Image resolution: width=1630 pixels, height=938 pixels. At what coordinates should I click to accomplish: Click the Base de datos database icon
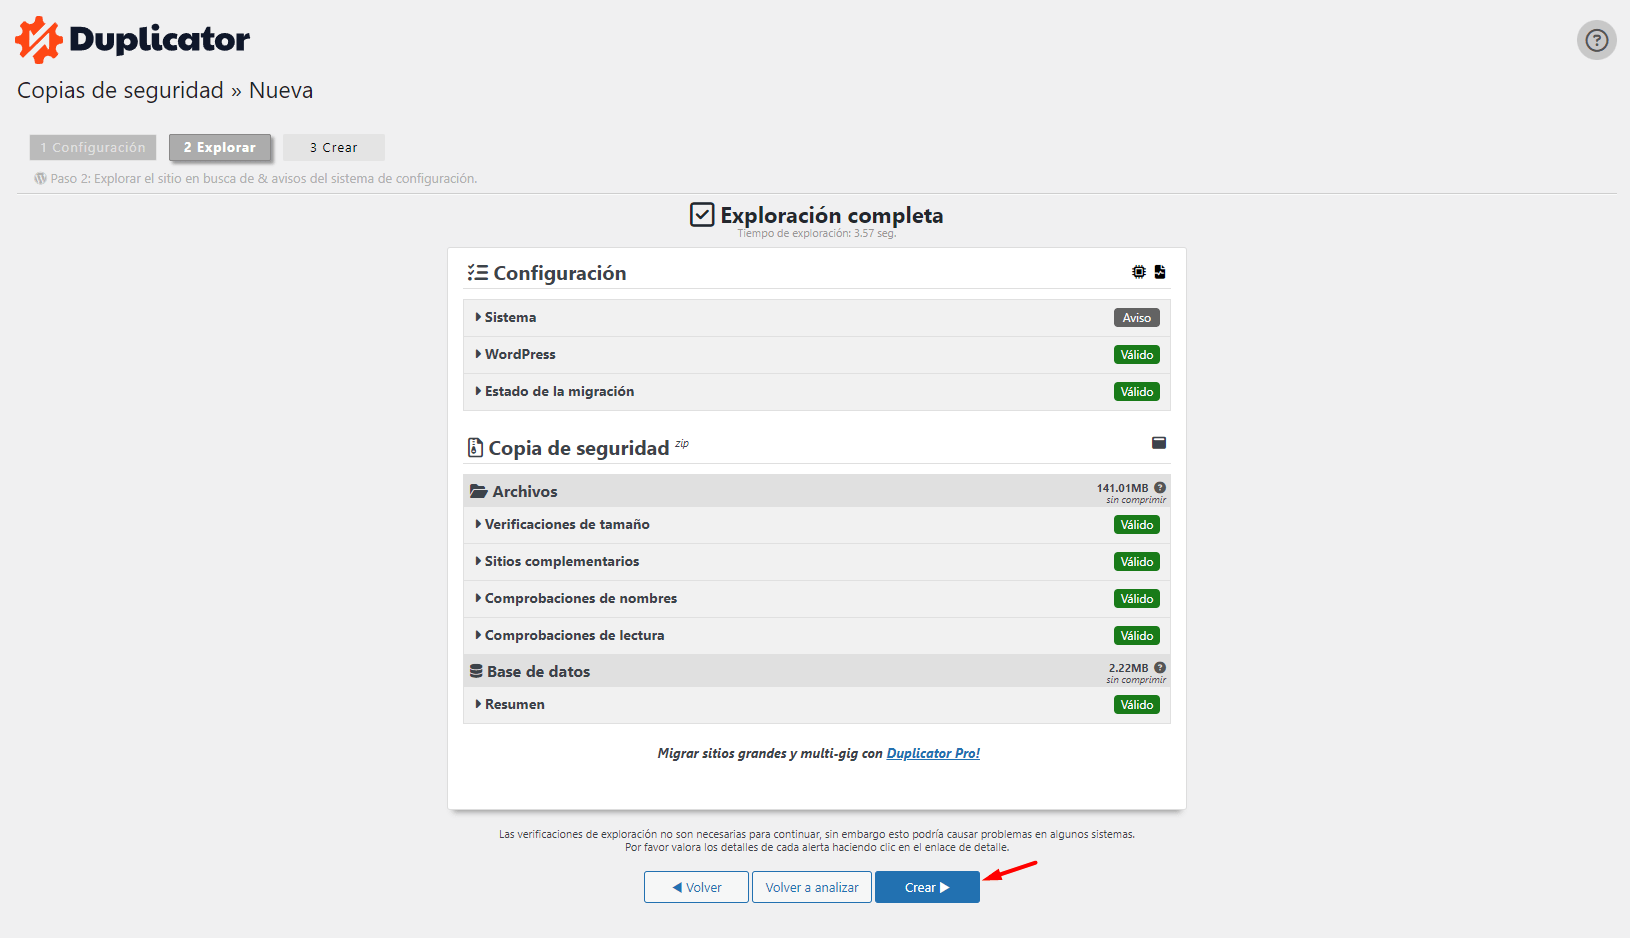[x=476, y=671]
